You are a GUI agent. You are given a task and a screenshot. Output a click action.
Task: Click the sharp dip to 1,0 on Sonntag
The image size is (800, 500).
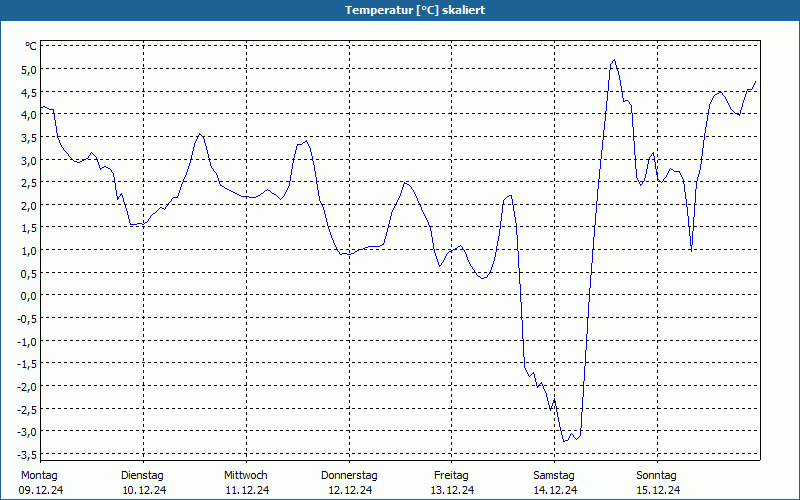pos(691,251)
